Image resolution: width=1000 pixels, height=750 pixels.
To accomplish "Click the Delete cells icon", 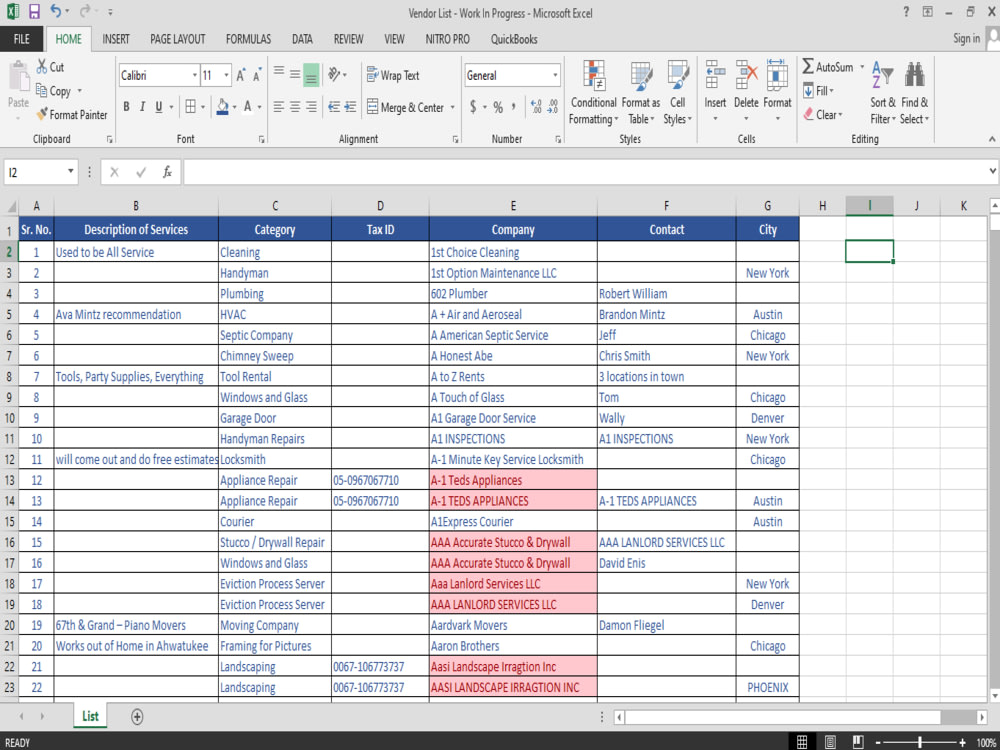I will pyautogui.click(x=746, y=75).
